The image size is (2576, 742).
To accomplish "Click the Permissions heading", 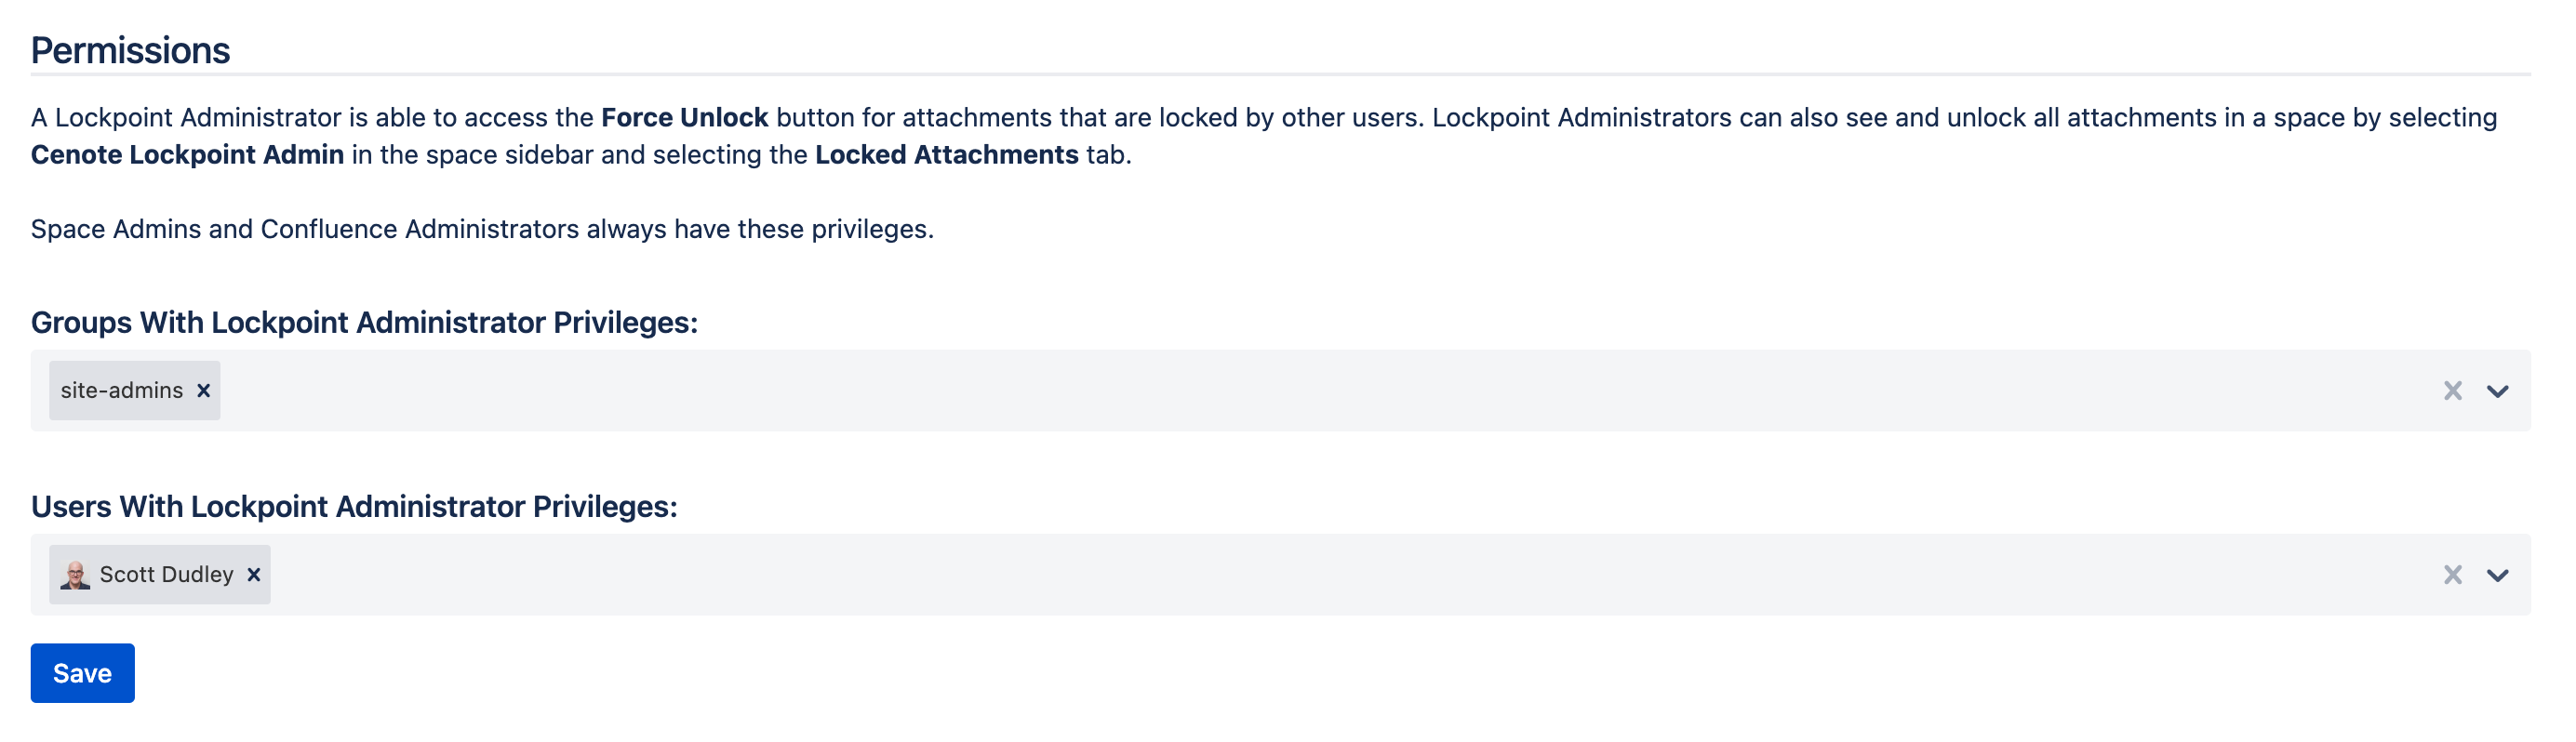I will pos(130,50).
